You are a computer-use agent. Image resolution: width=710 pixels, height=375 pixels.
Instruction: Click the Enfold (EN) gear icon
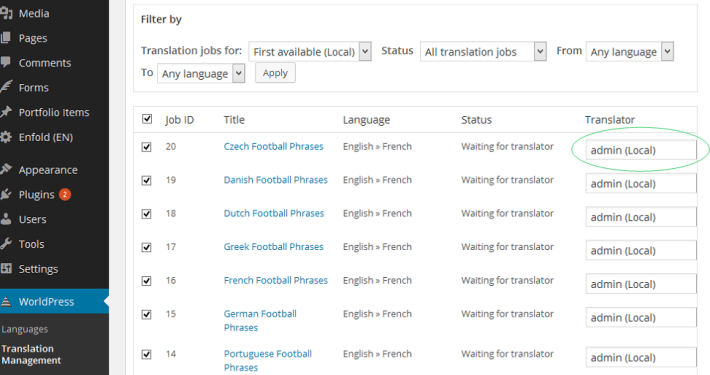(6, 137)
